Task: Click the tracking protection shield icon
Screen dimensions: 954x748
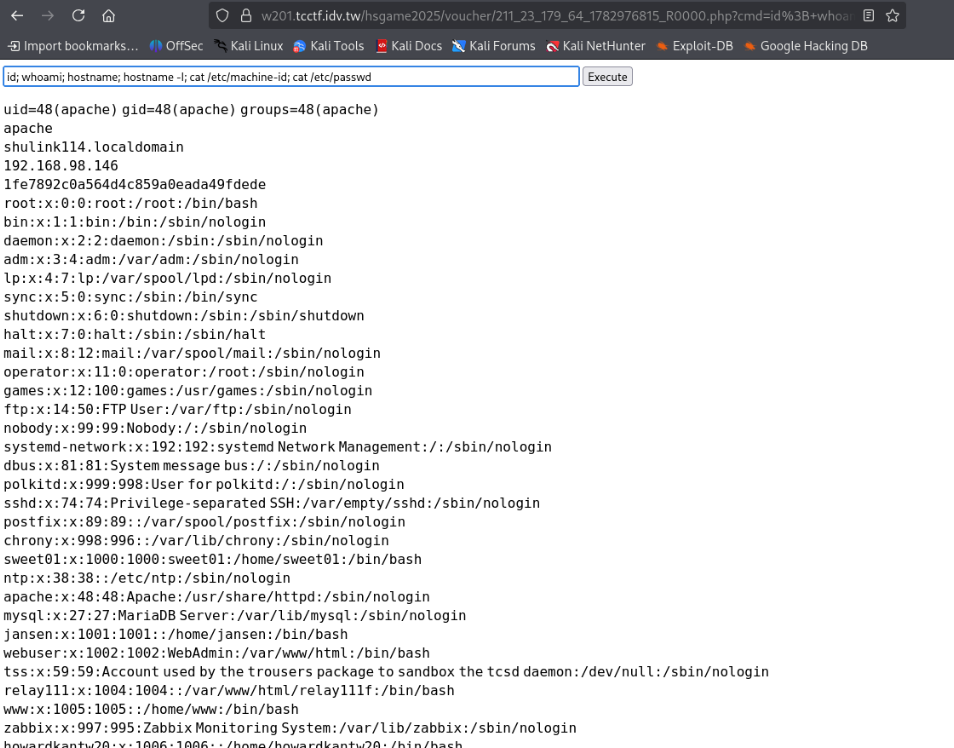Action: click(223, 16)
